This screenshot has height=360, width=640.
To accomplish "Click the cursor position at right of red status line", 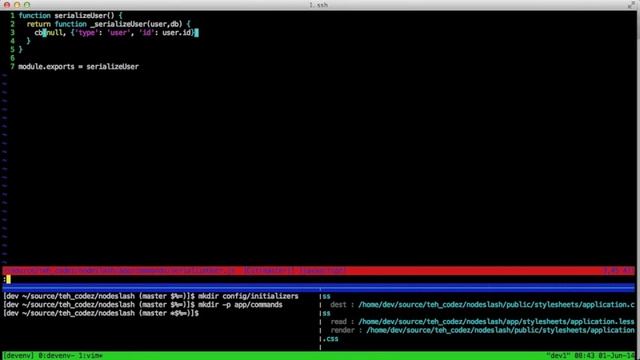I will pos(618,271).
